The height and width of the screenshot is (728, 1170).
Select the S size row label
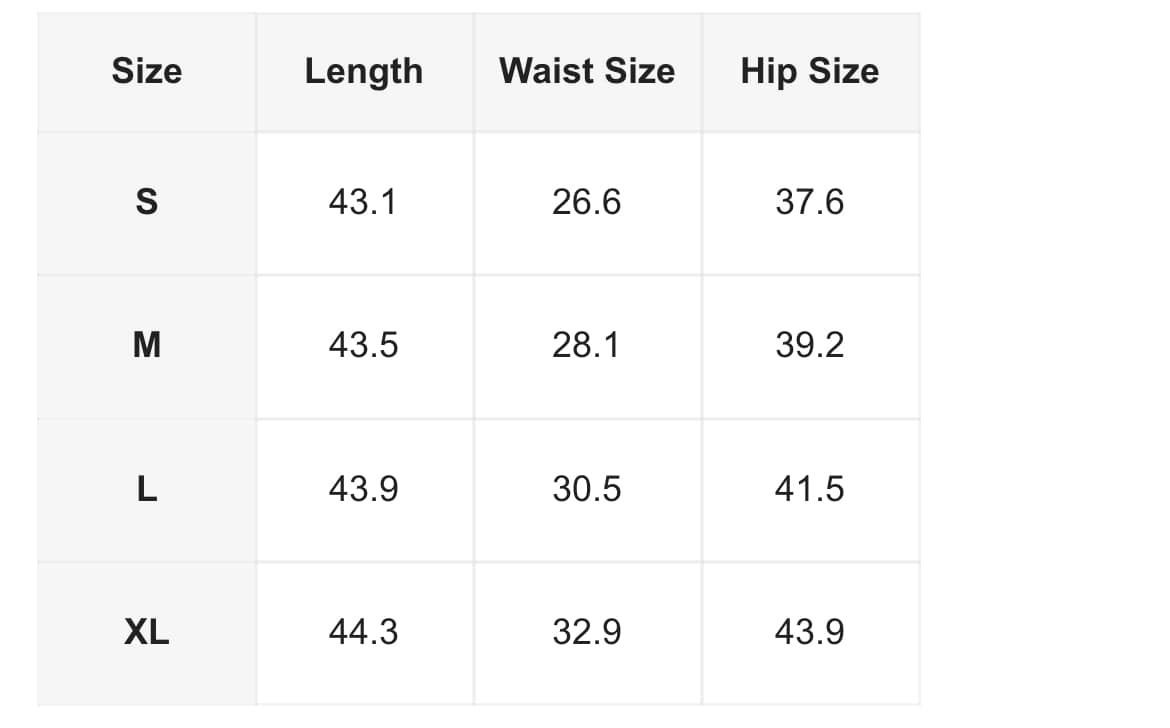(x=147, y=202)
